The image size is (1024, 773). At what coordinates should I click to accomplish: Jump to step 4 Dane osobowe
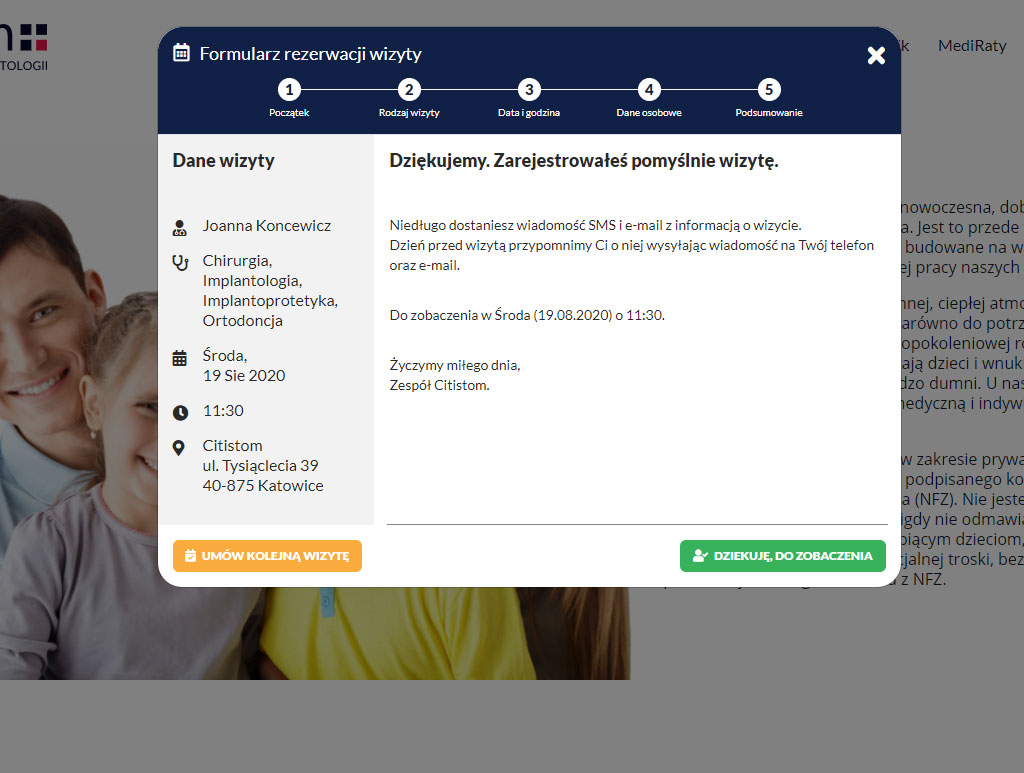coord(649,89)
